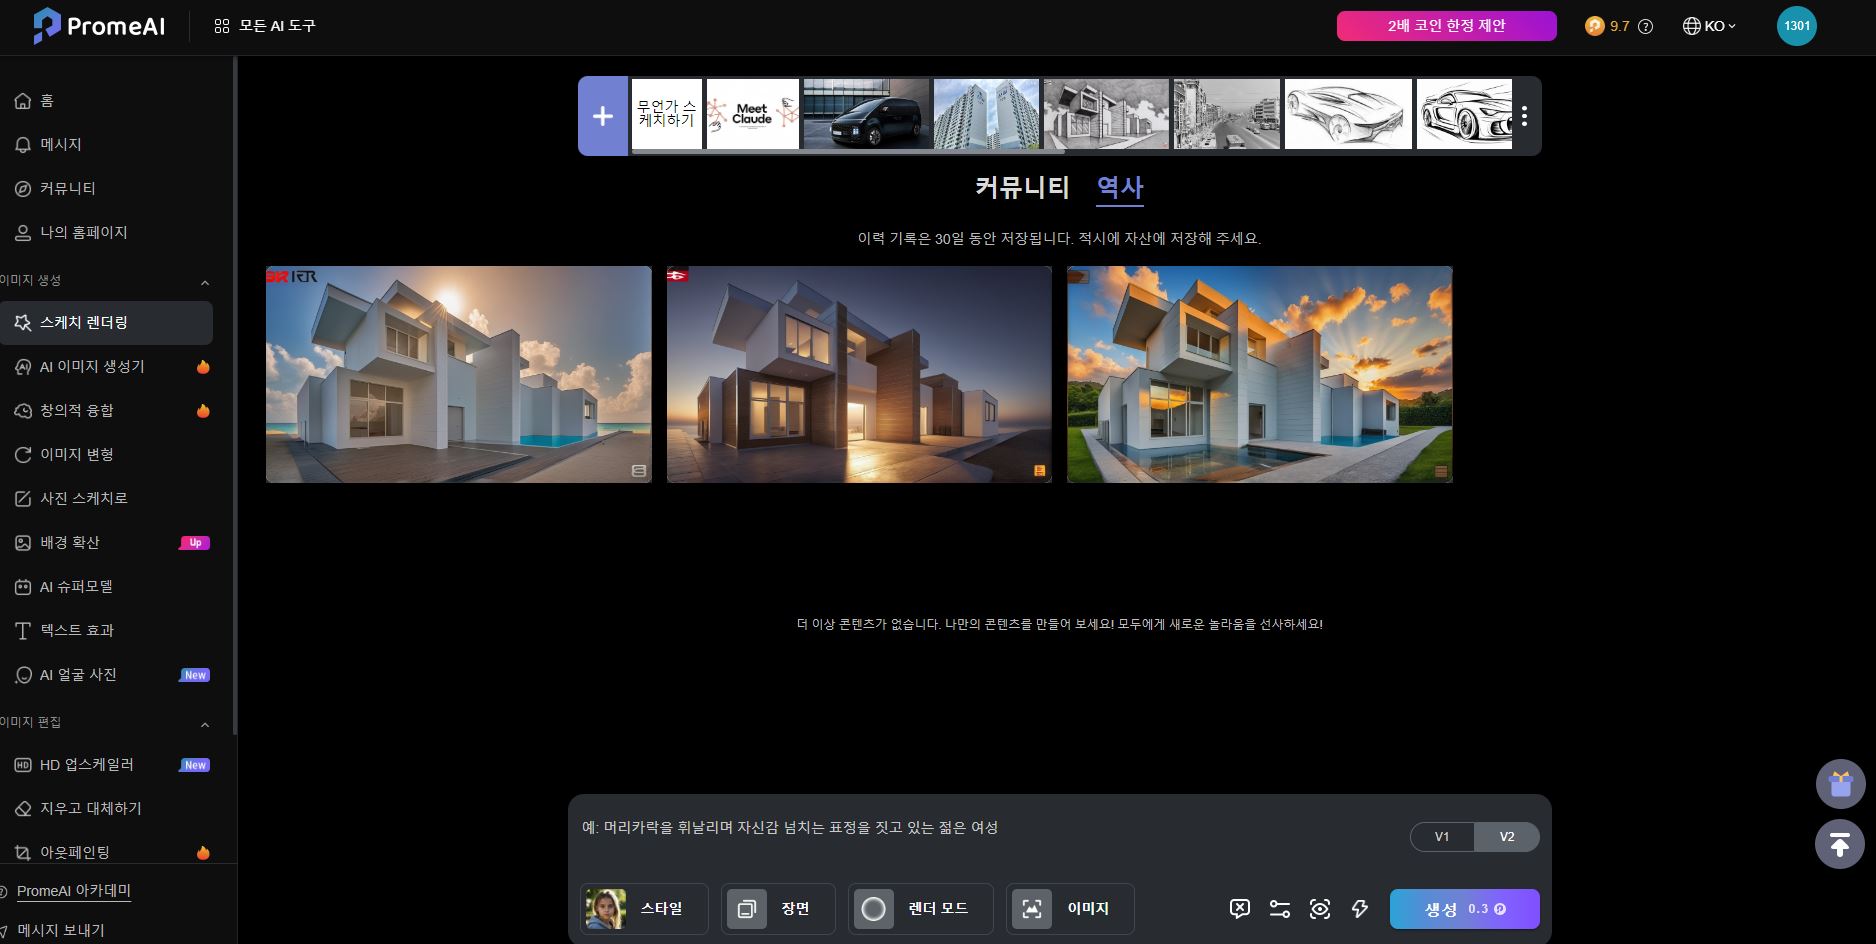The width and height of the screenshot is (1876, 944).
Task: Click the lightning bolt fast mode icon
Action: pos(1359,909)
